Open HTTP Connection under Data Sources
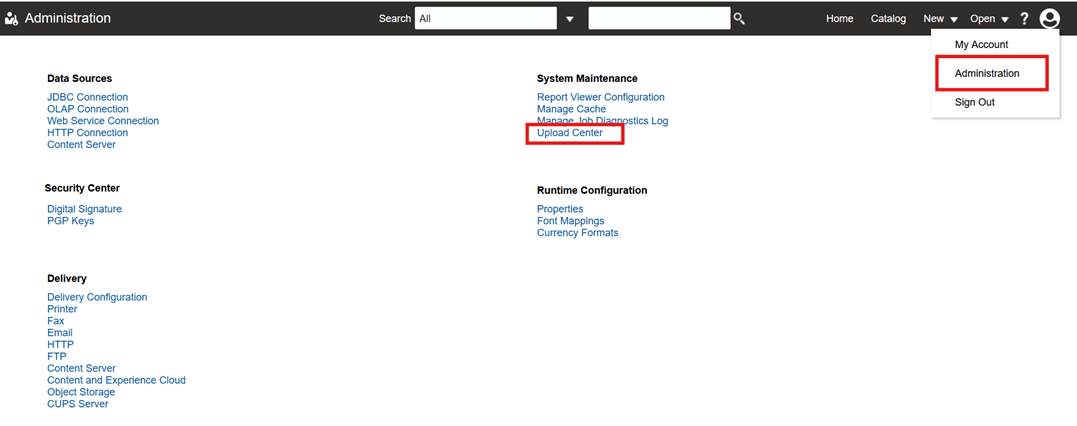 tap(87, 132)
